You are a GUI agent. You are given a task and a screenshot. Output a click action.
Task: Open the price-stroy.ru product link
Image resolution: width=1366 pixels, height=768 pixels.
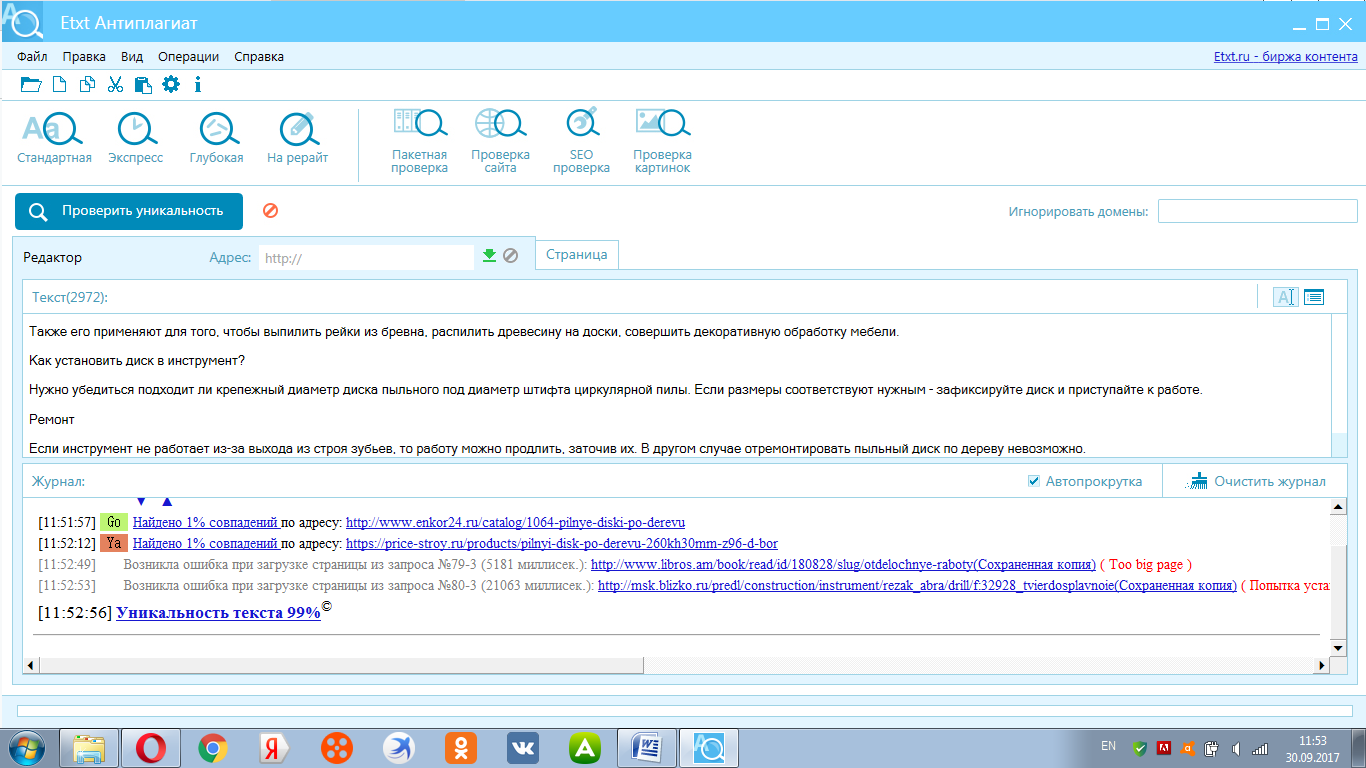tap(562, 544)
